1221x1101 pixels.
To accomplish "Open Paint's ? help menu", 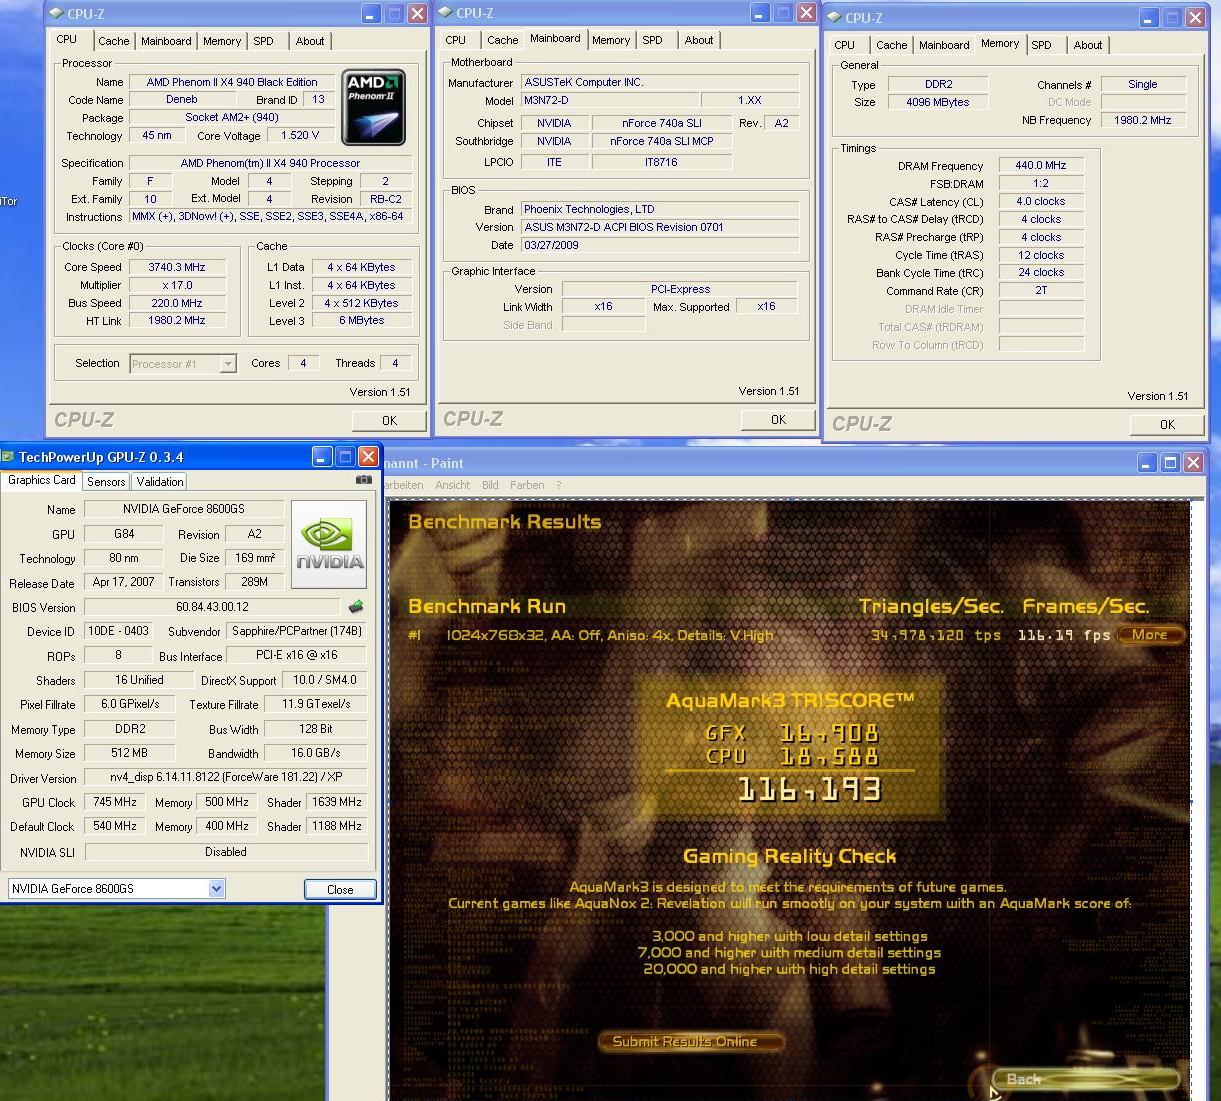I will pyautogui.click(x=559, y=485).
